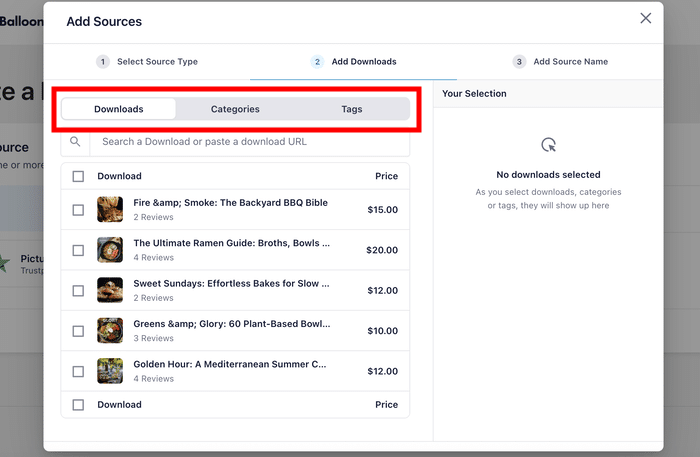Click the $15.00 price
The height and width of the screenshot is (457, 700).
[x=383, y=210]
